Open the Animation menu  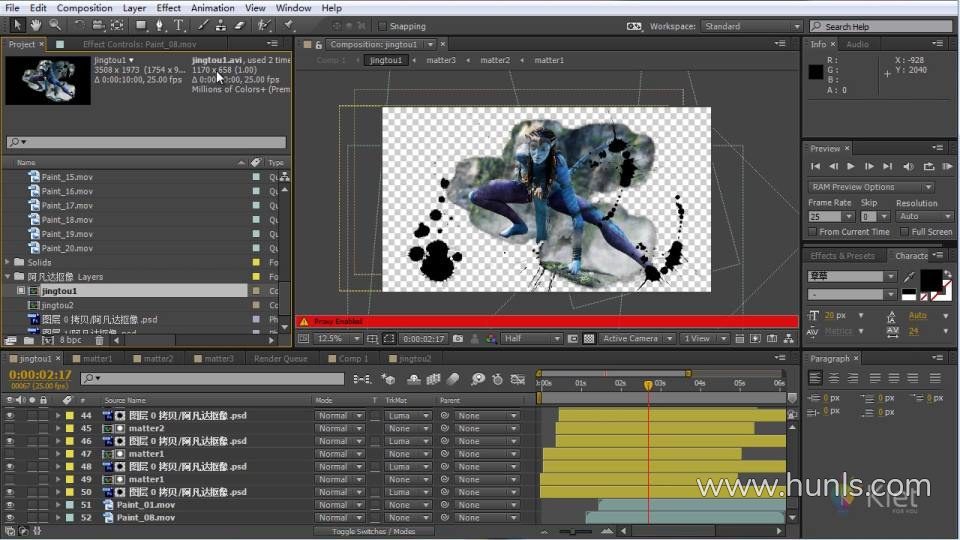(x=212, y=8)
